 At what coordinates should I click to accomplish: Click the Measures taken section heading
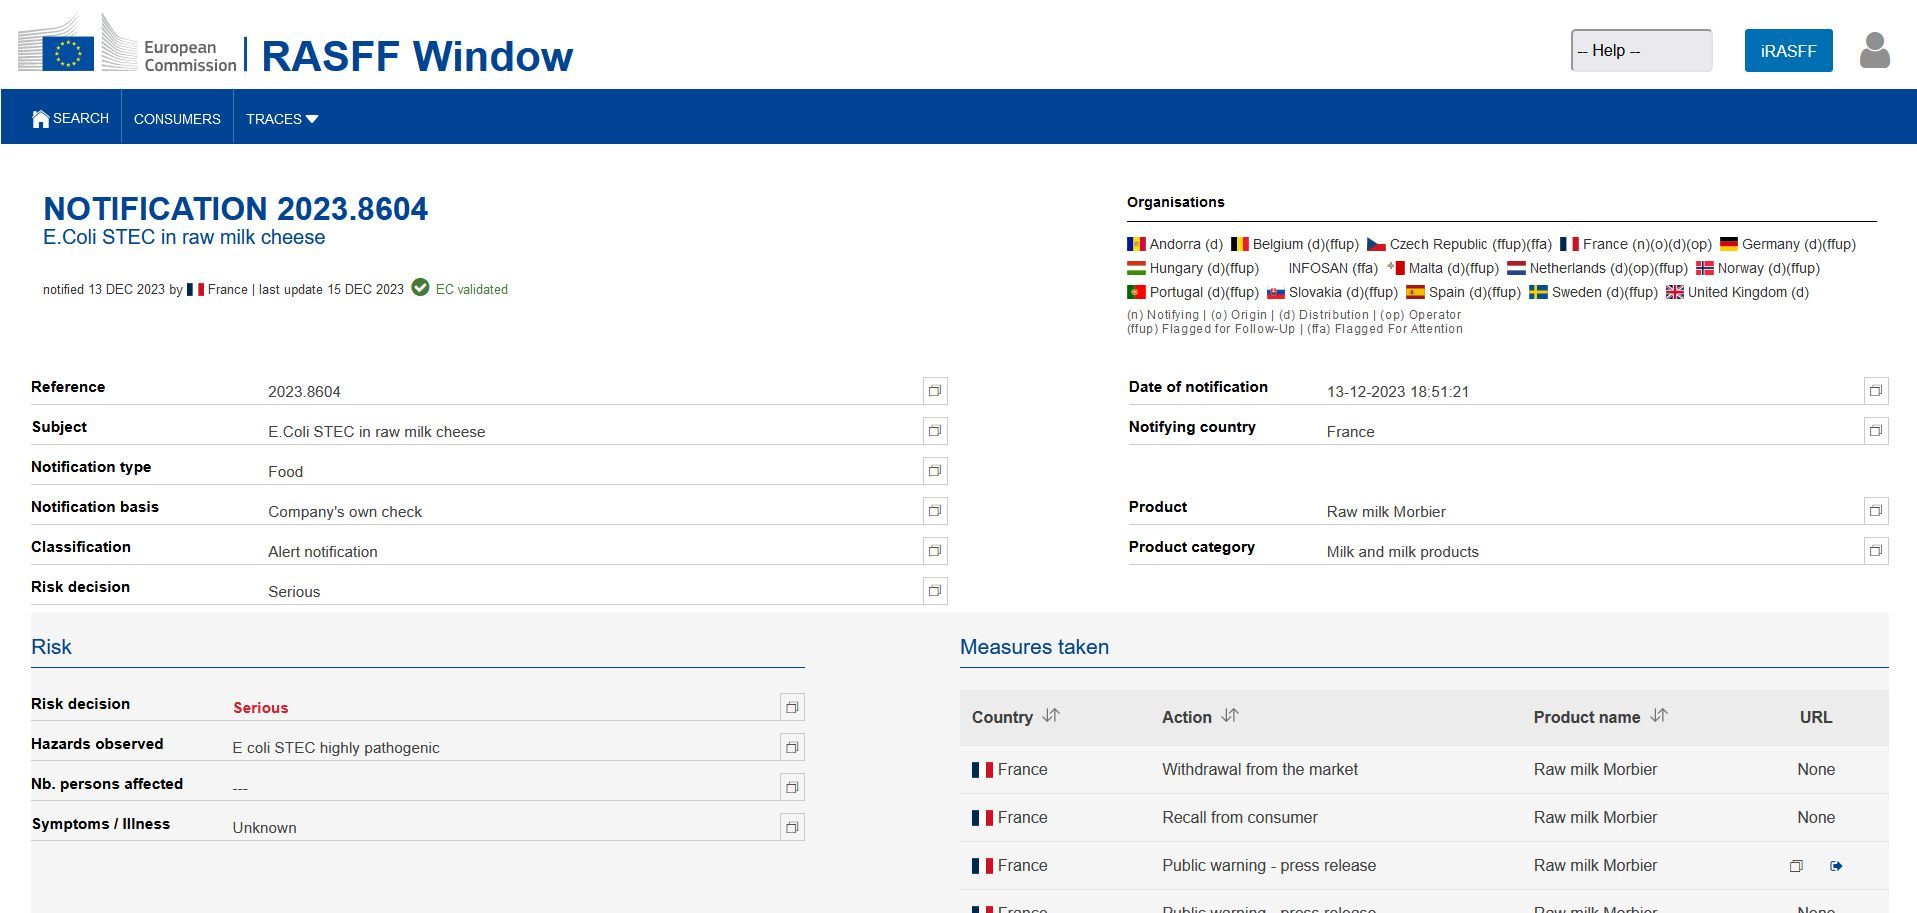click(1034, 647)
